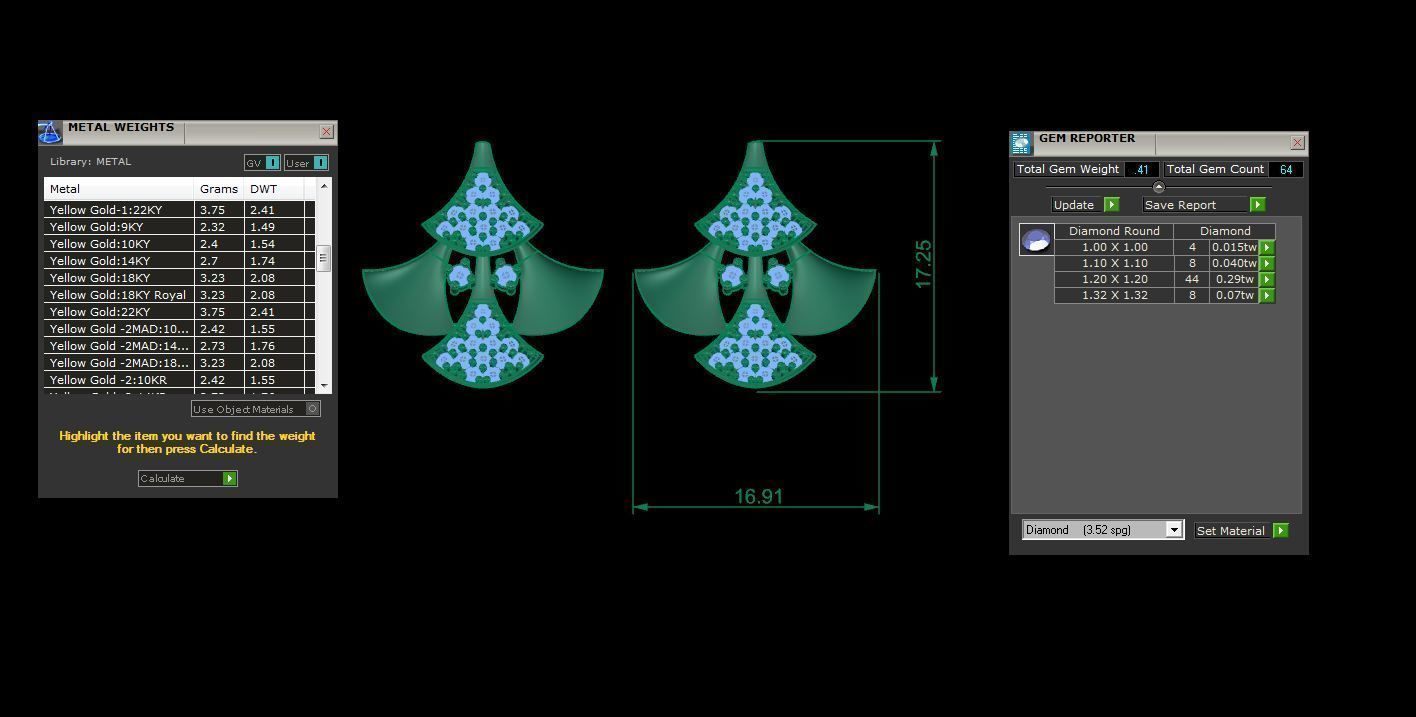Select the Yellow Gold:22KY row

point(179,312)
